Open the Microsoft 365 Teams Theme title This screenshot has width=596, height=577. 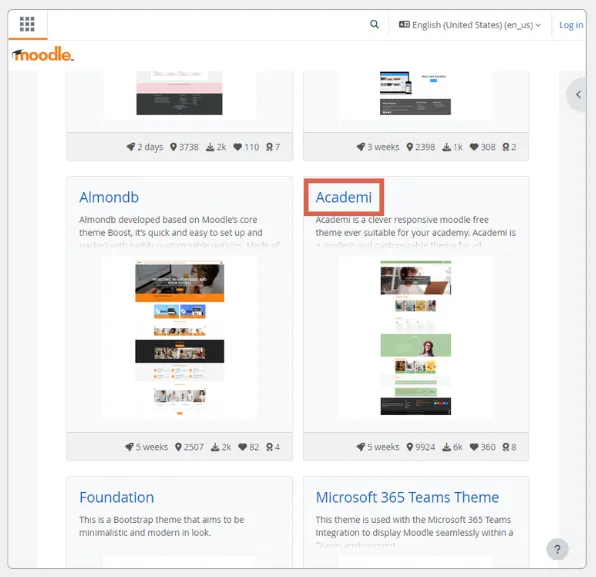point(407,497)
